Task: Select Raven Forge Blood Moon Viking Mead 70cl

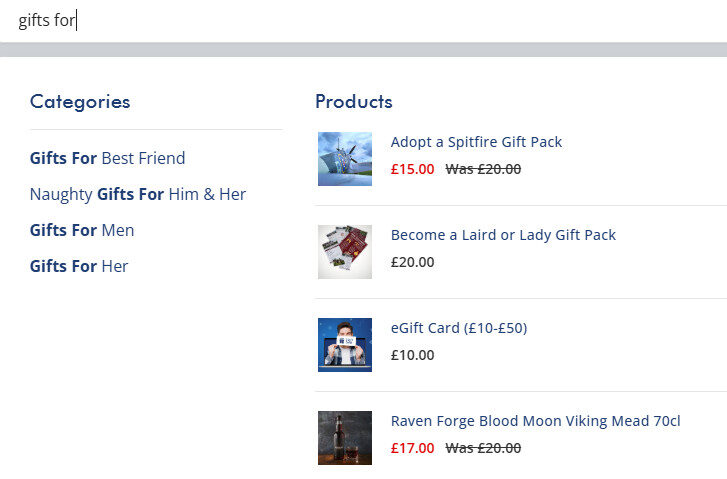Action: pos(535,421)
